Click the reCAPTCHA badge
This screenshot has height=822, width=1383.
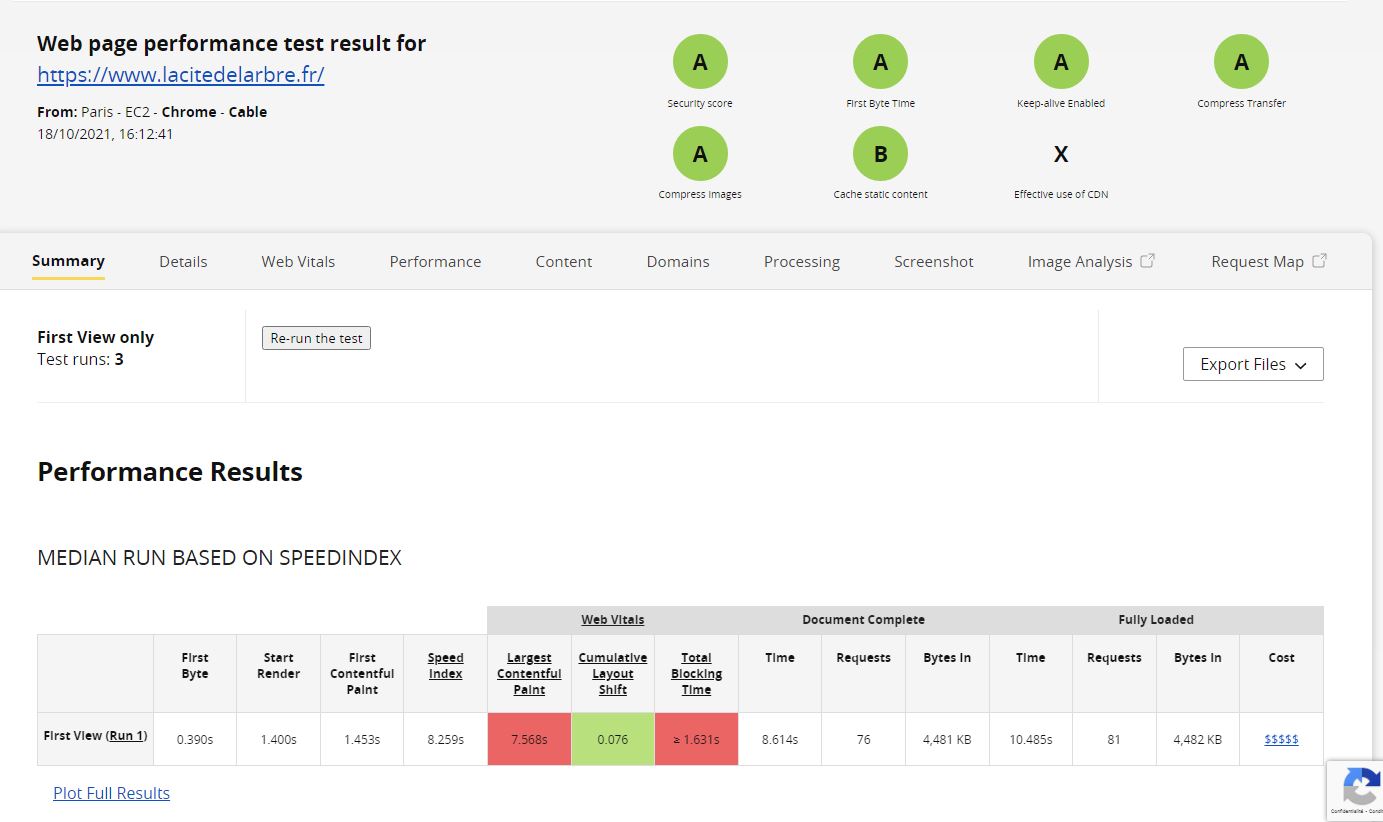coord(1355,790)
